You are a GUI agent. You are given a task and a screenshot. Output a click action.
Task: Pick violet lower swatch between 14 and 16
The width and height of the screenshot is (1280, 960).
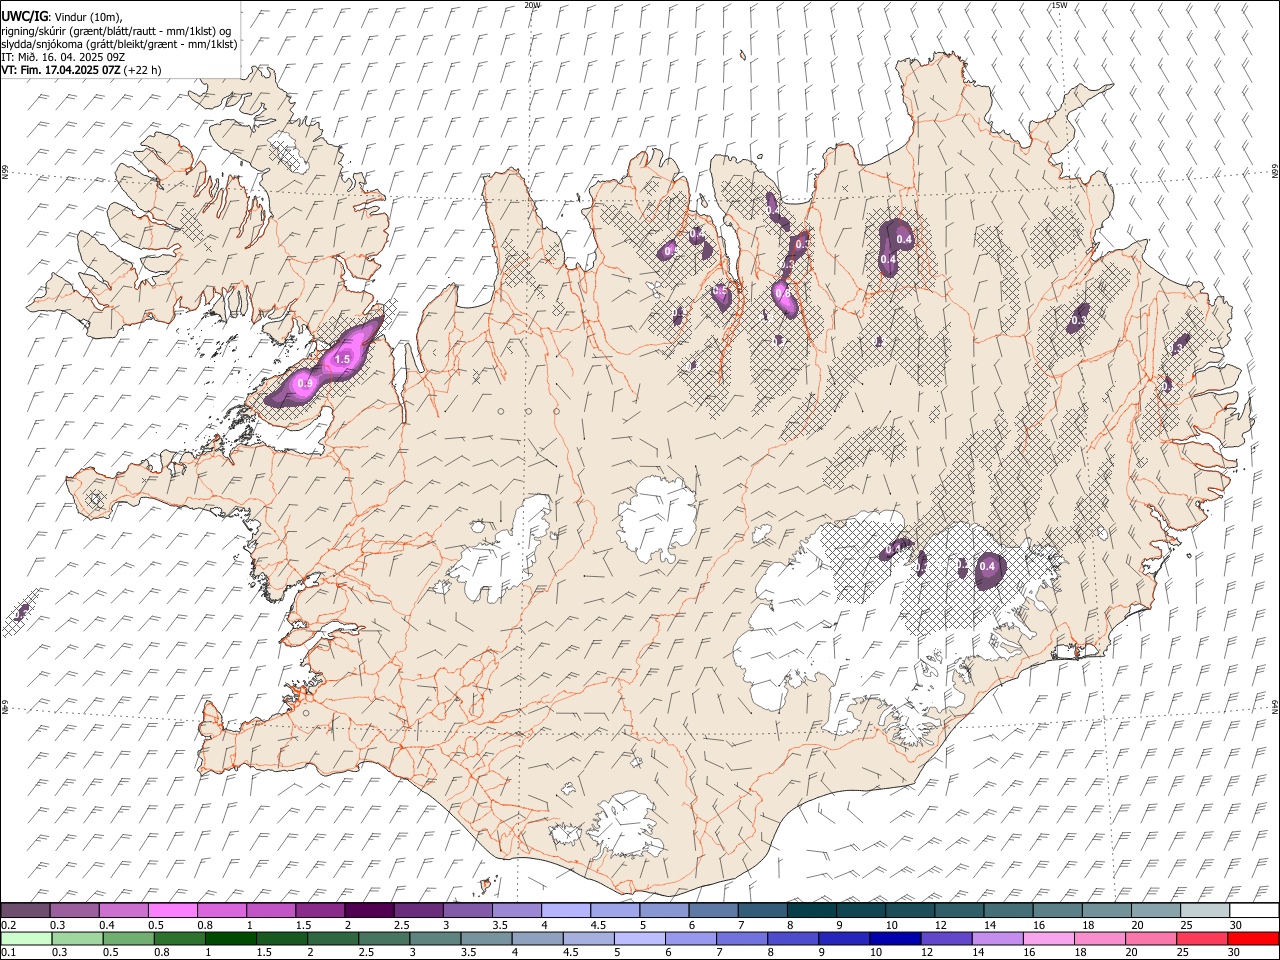tap(997, 938)
